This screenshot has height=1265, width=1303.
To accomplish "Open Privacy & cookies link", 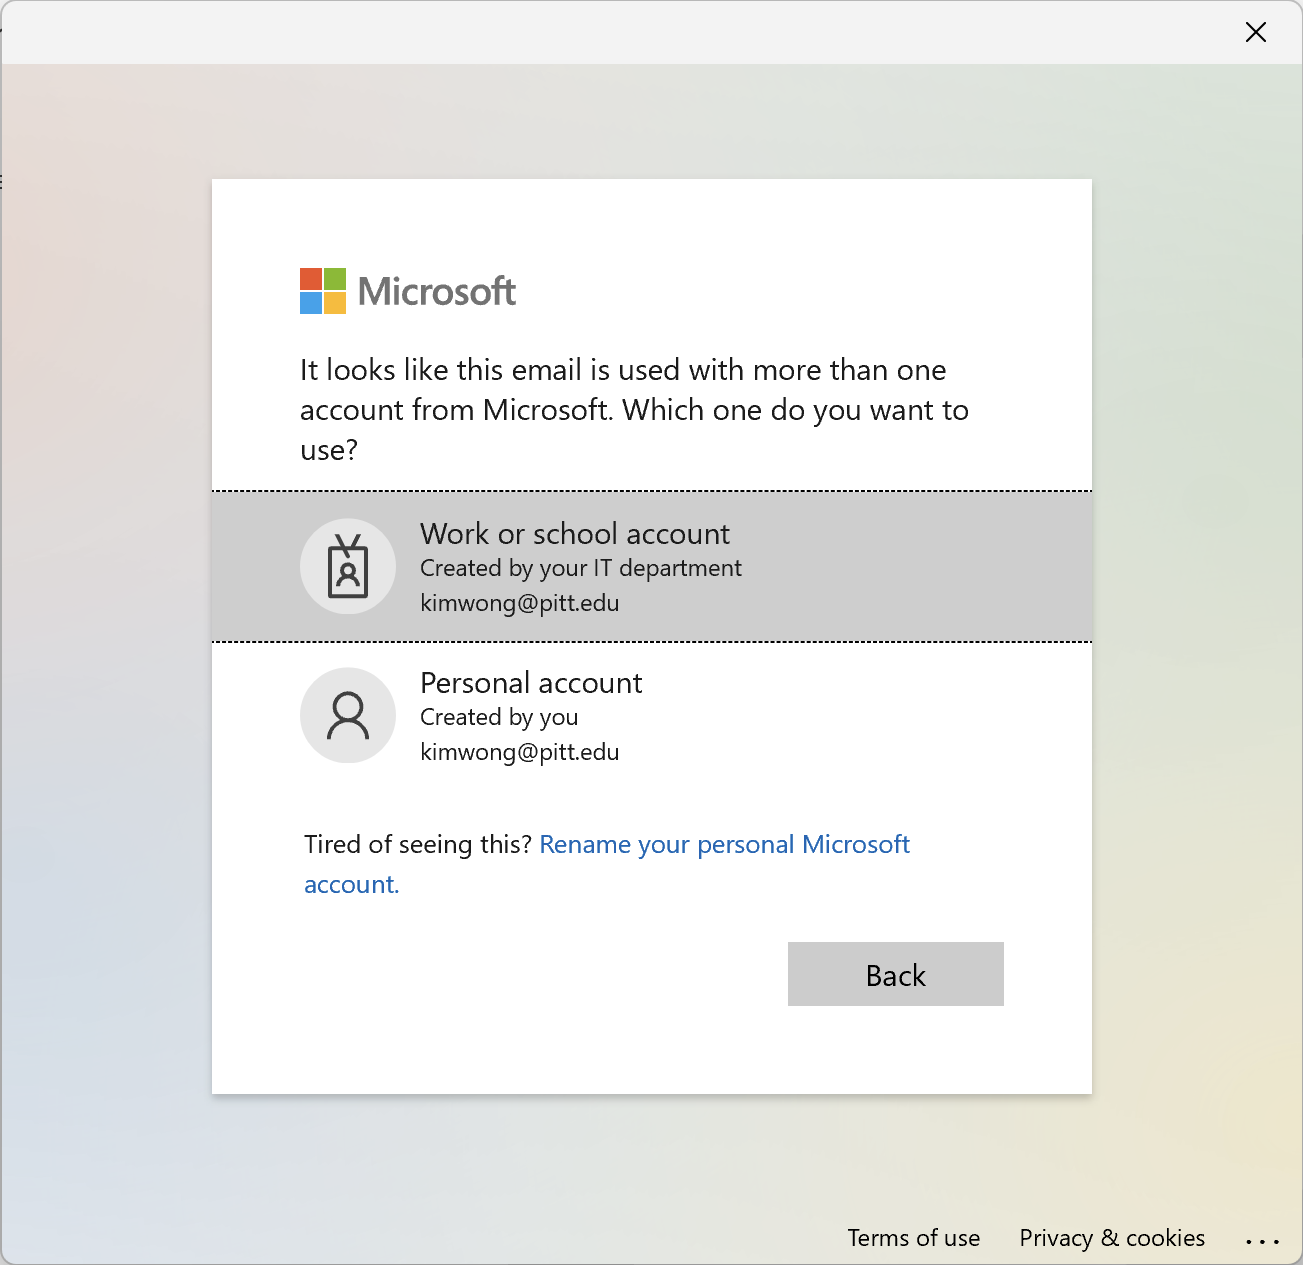I will (1112, 1238).
